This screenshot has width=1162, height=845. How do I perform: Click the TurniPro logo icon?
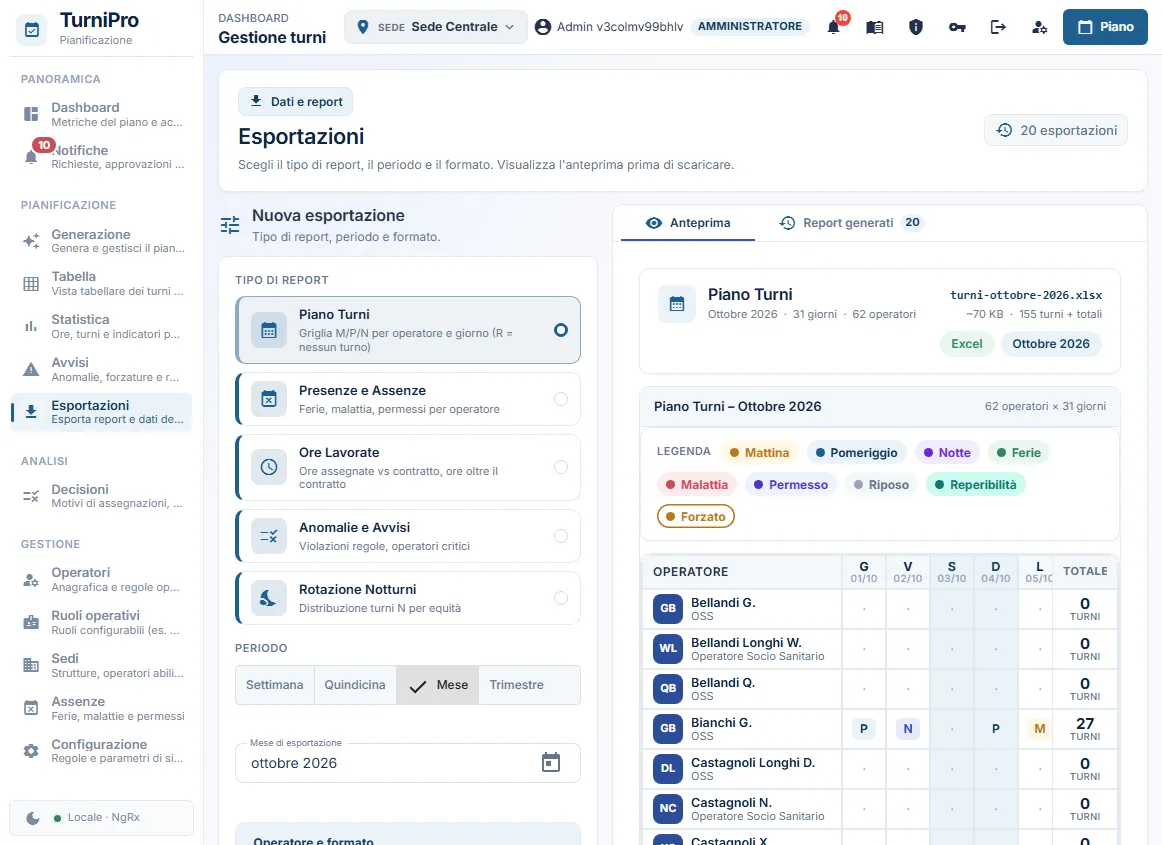(32, 30)
